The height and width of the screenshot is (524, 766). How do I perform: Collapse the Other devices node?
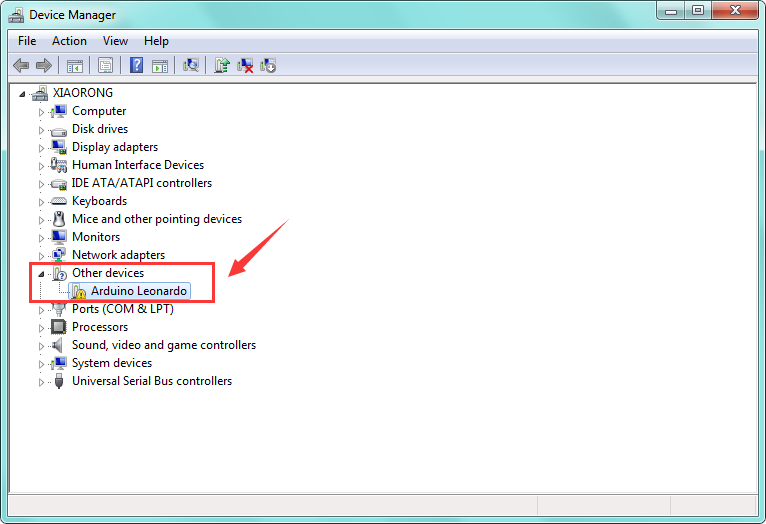[42, 274]
